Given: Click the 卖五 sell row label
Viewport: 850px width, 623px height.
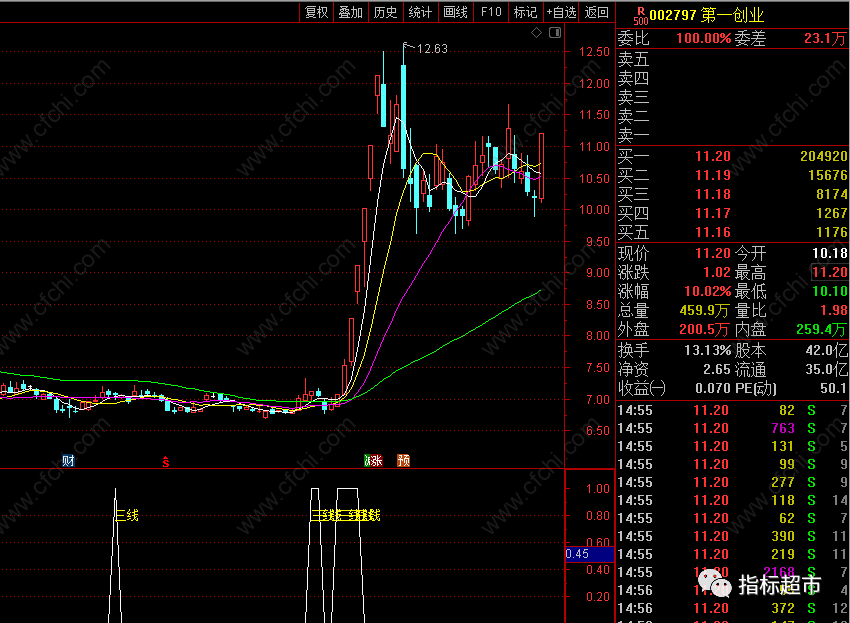Looking at the screenshot, I should pos(633,59).
